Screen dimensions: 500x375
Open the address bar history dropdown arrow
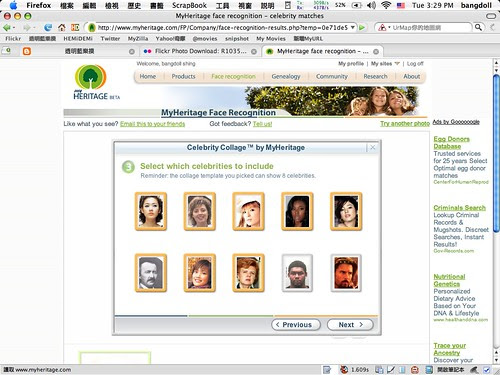pyautogui.click(x=353, y=27)
